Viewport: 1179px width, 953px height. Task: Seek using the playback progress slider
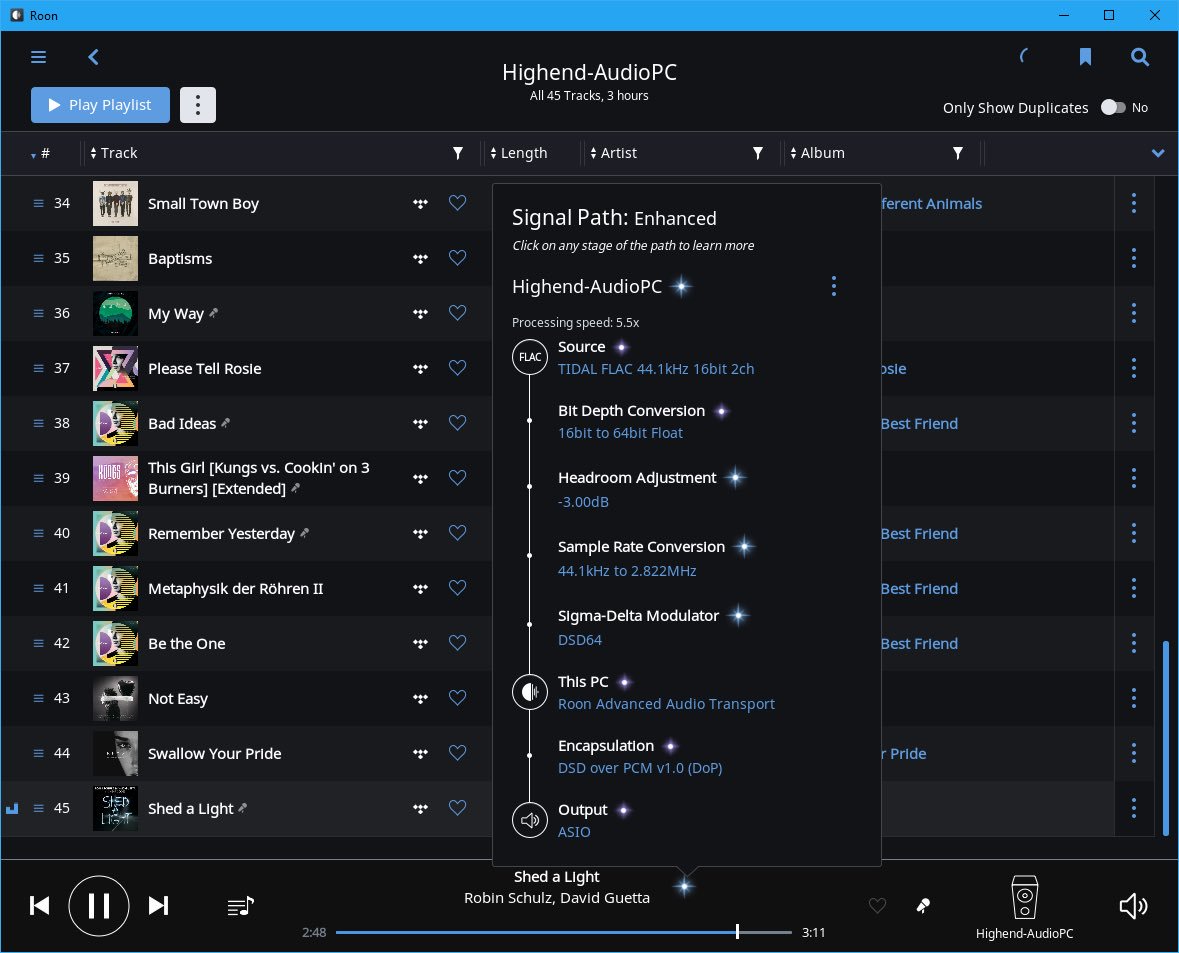click(x=737, y=931)
